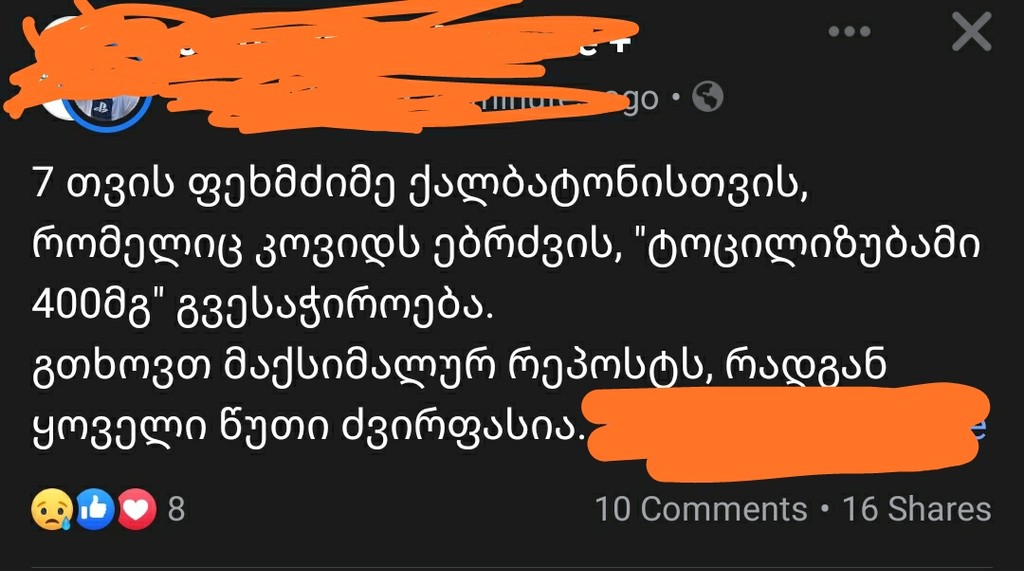
Task: Open the 16 Shares link
Action: point(917,509)
